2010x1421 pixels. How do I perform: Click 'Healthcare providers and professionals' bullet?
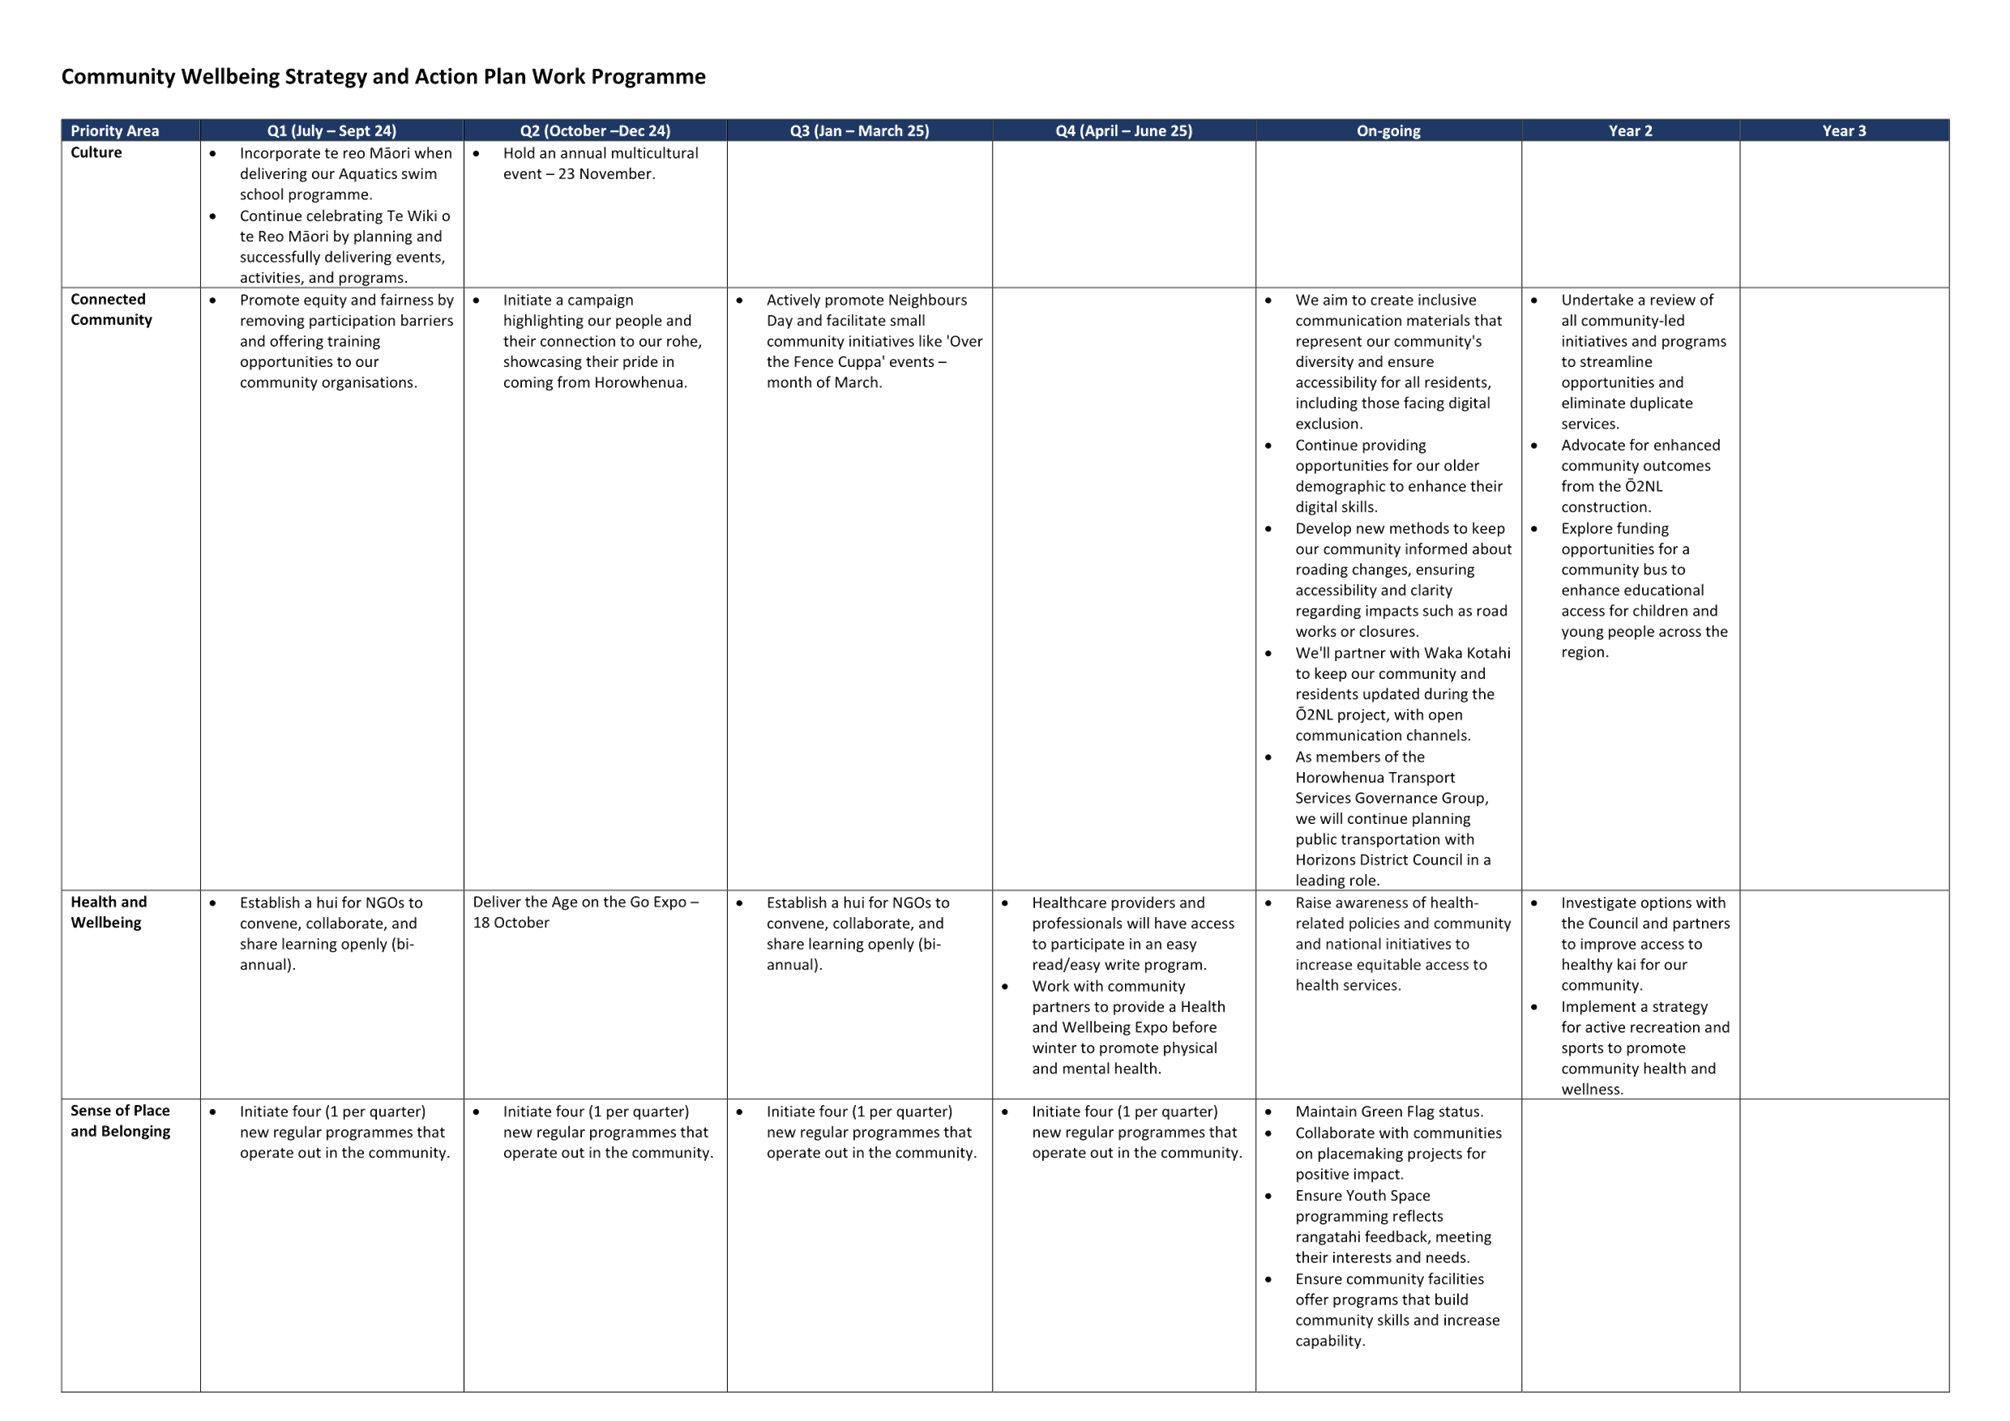[x=1133, y=934]
